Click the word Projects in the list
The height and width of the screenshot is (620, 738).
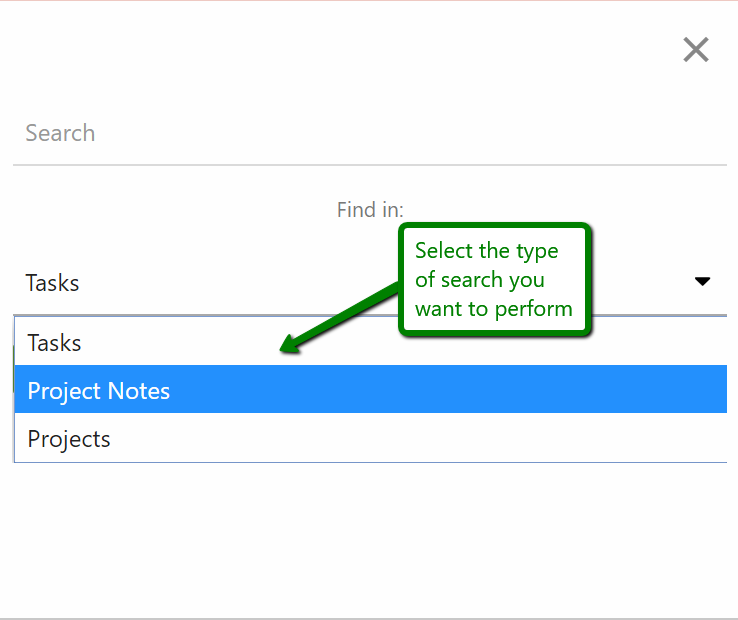(69, 439)
